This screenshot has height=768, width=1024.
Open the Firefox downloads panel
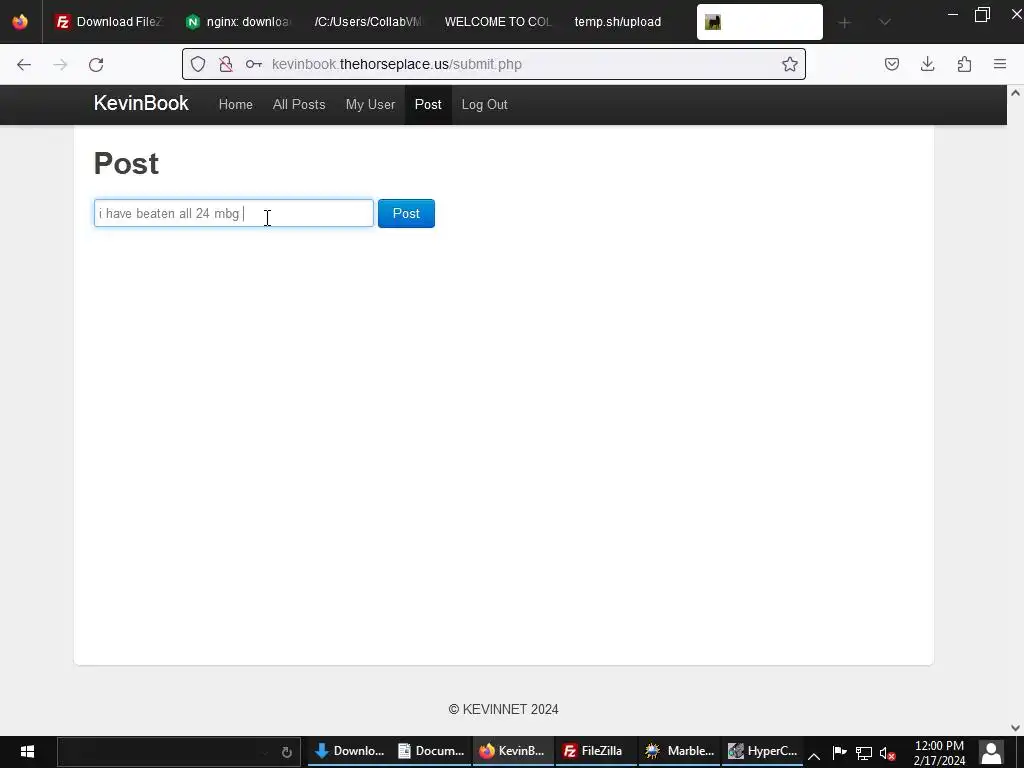(927, 64)
